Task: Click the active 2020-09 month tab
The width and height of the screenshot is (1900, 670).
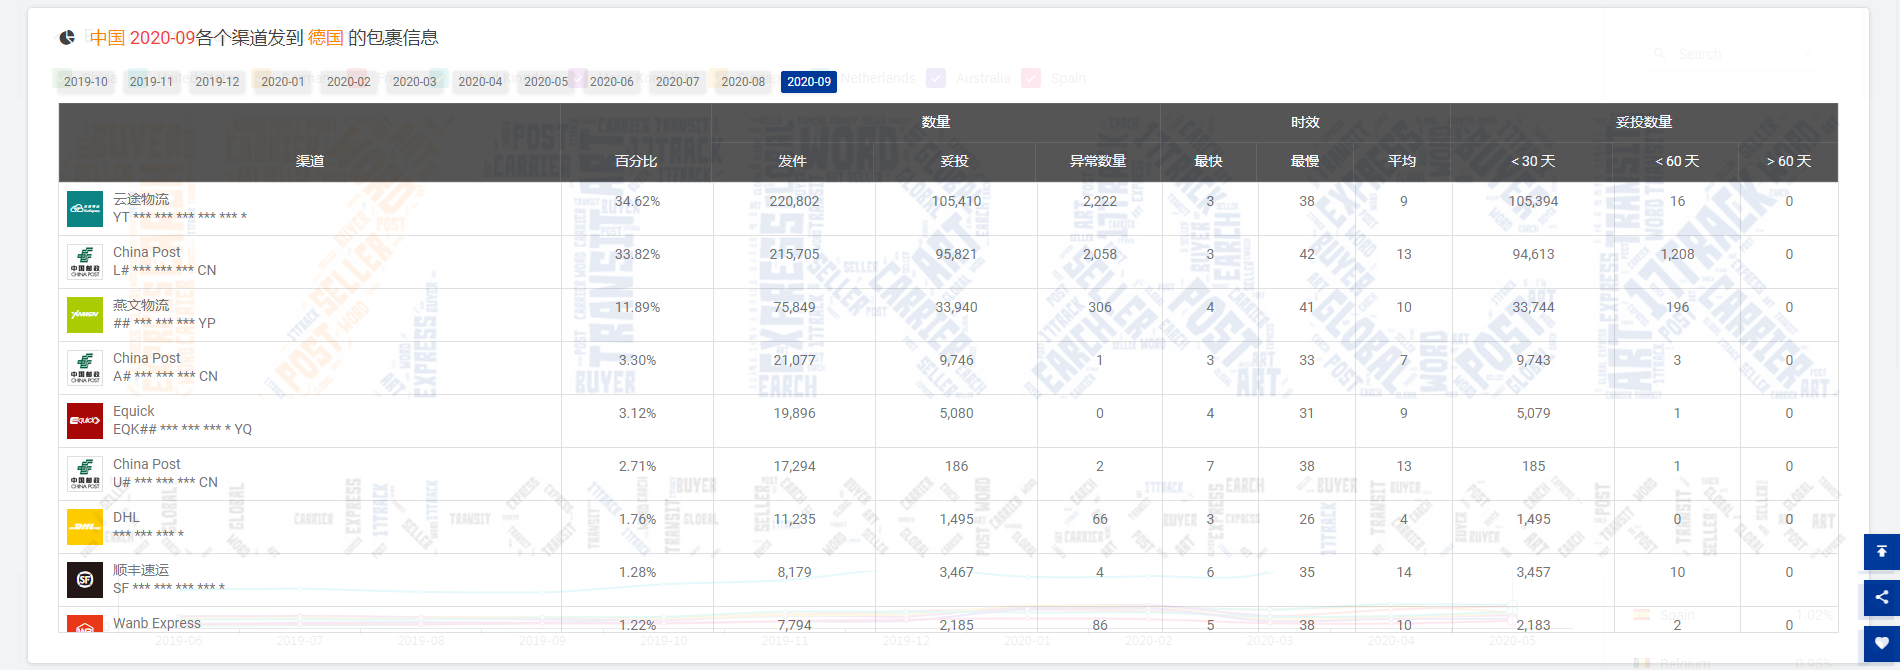Action: pyautogui.click(x=809, y=82)
